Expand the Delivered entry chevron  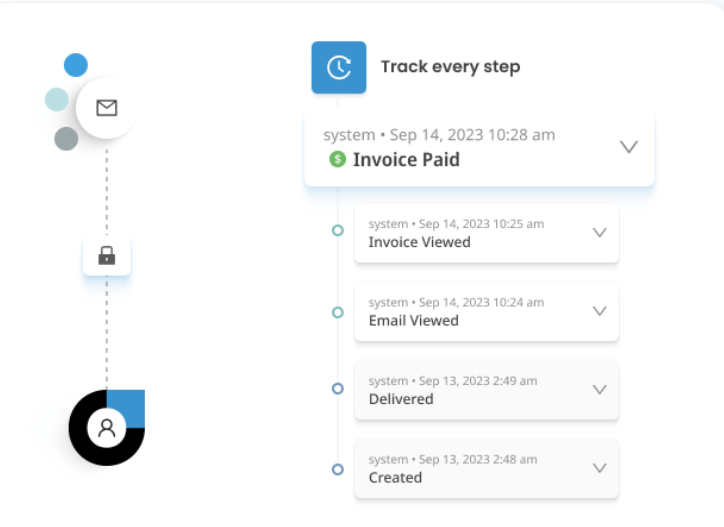point(600,390)
